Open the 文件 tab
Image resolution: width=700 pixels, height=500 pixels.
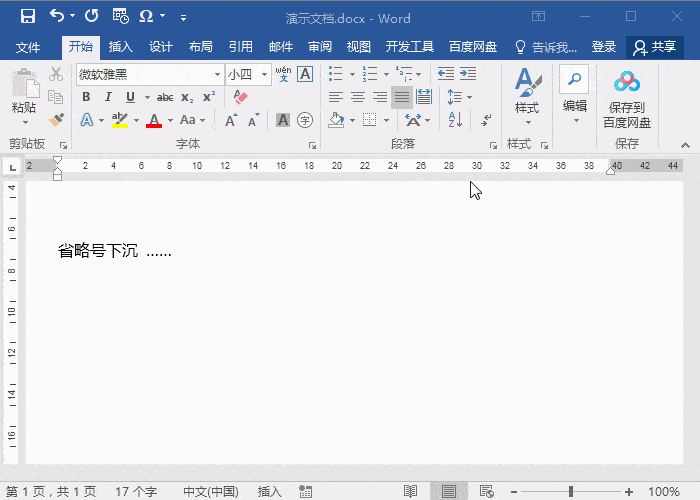[28, 47]
